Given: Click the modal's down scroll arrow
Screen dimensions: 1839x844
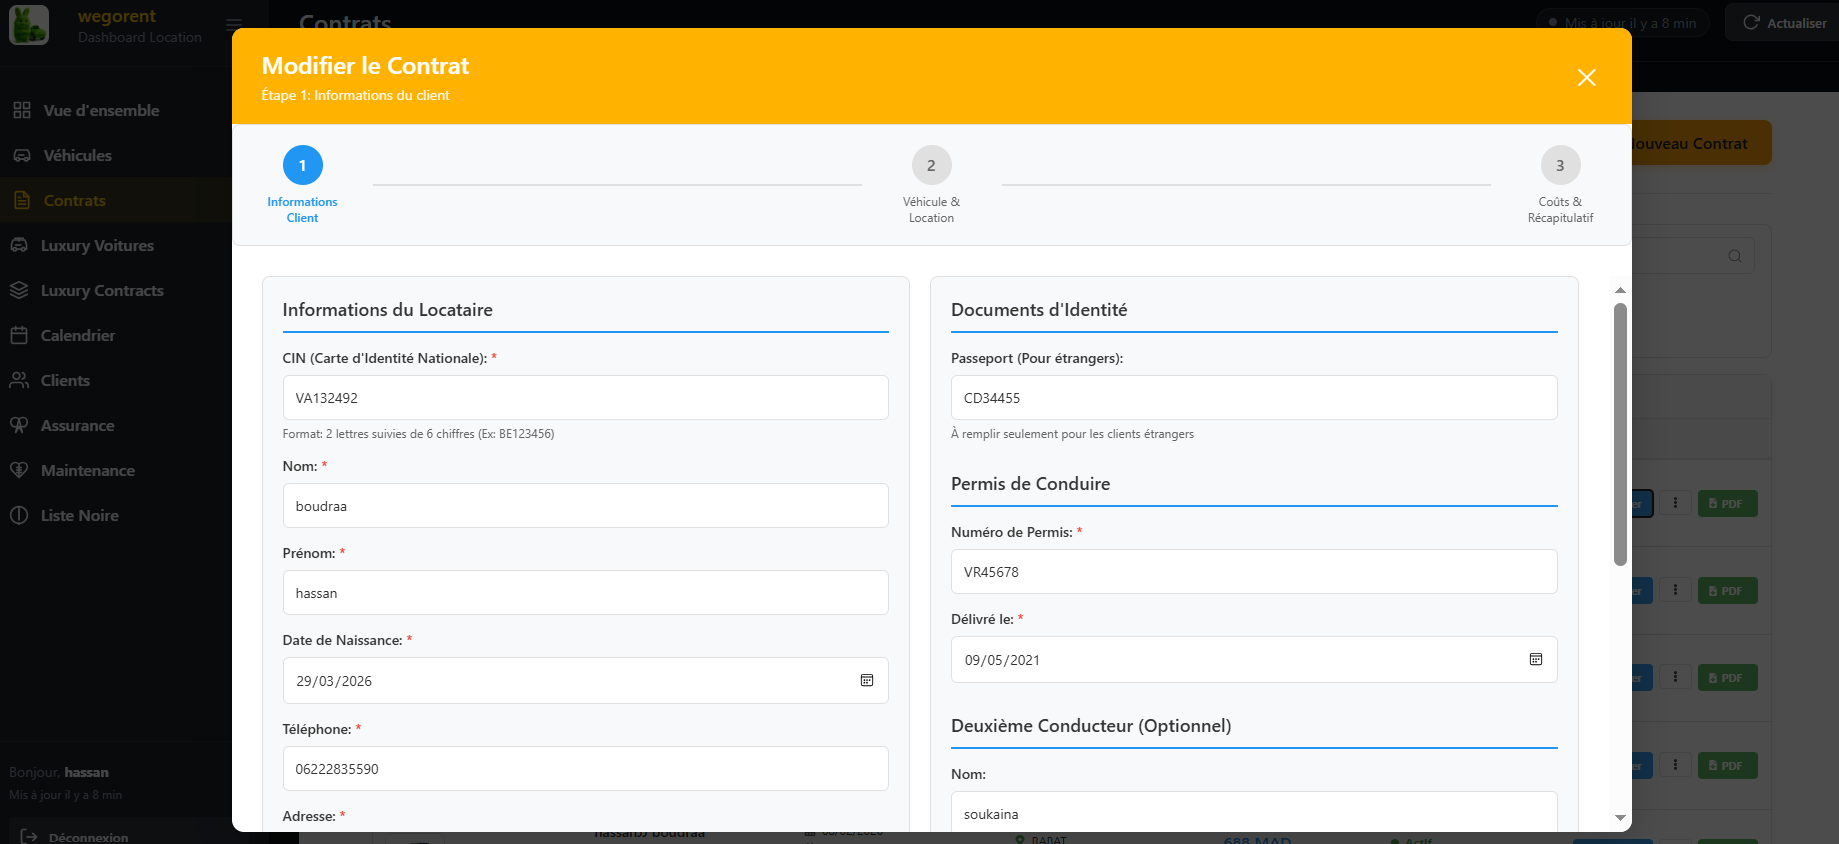Looking at the screenshot, I should (1620, 818).
